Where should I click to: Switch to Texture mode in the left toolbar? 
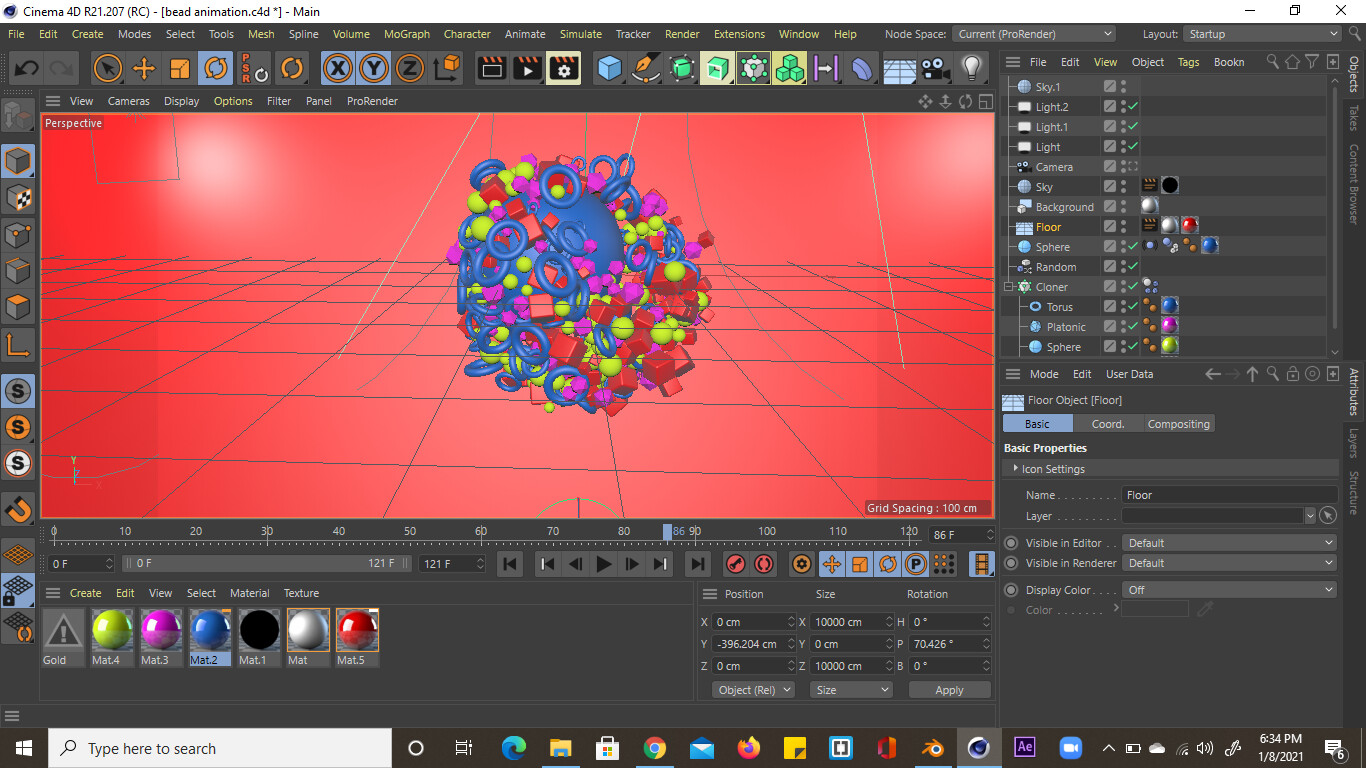click(x=17, y=199)
